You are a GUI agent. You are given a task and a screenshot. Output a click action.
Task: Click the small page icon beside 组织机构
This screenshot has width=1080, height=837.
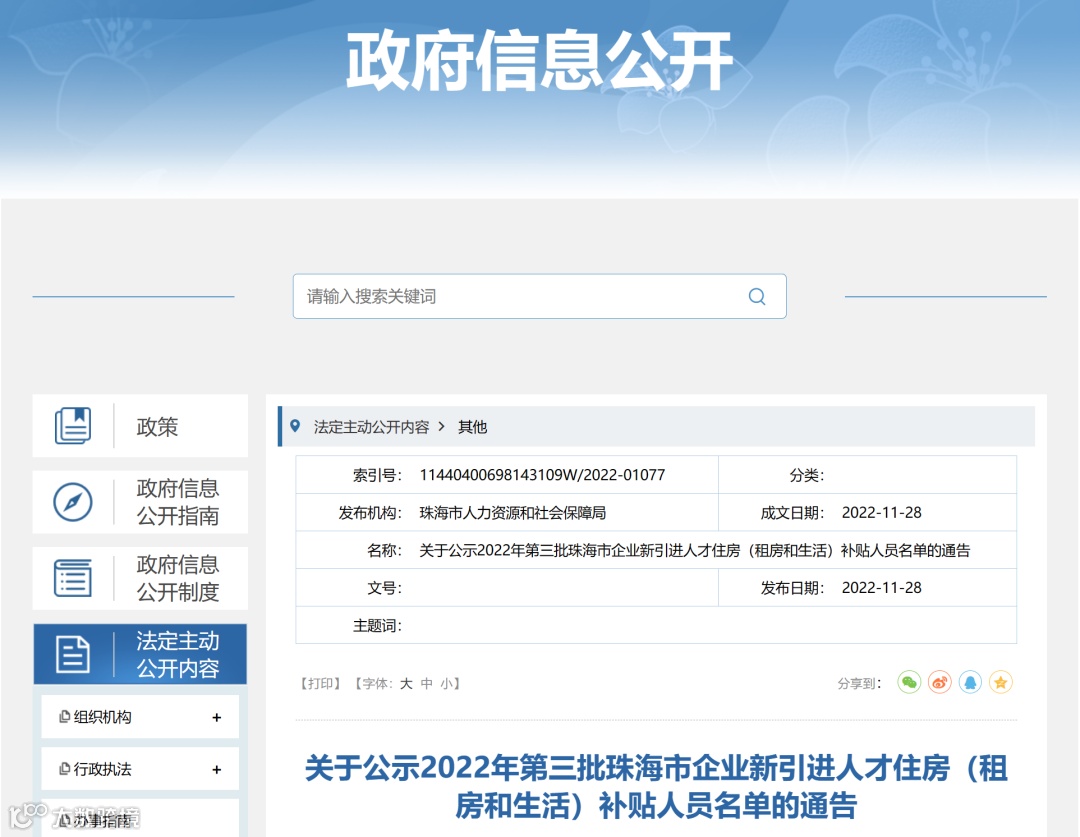click(x=65, y=716)
